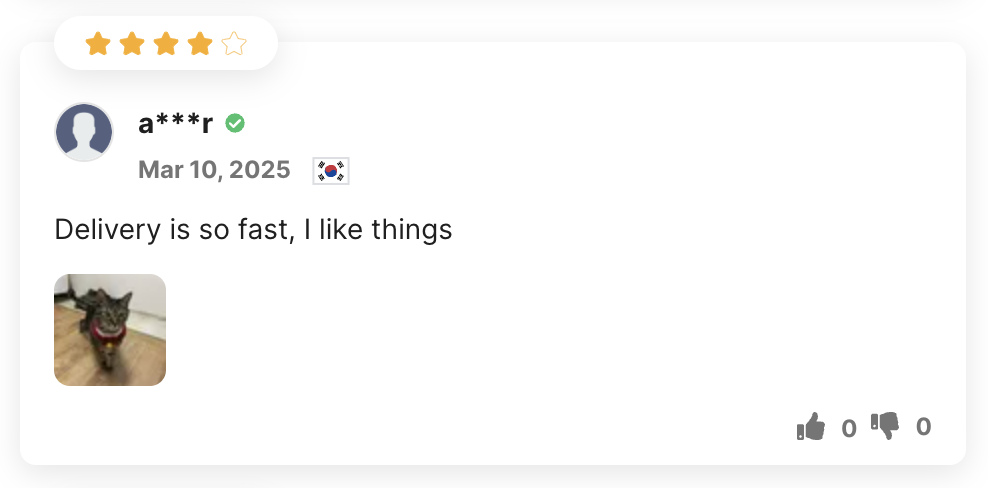Click the second gold star

point(132,44)
